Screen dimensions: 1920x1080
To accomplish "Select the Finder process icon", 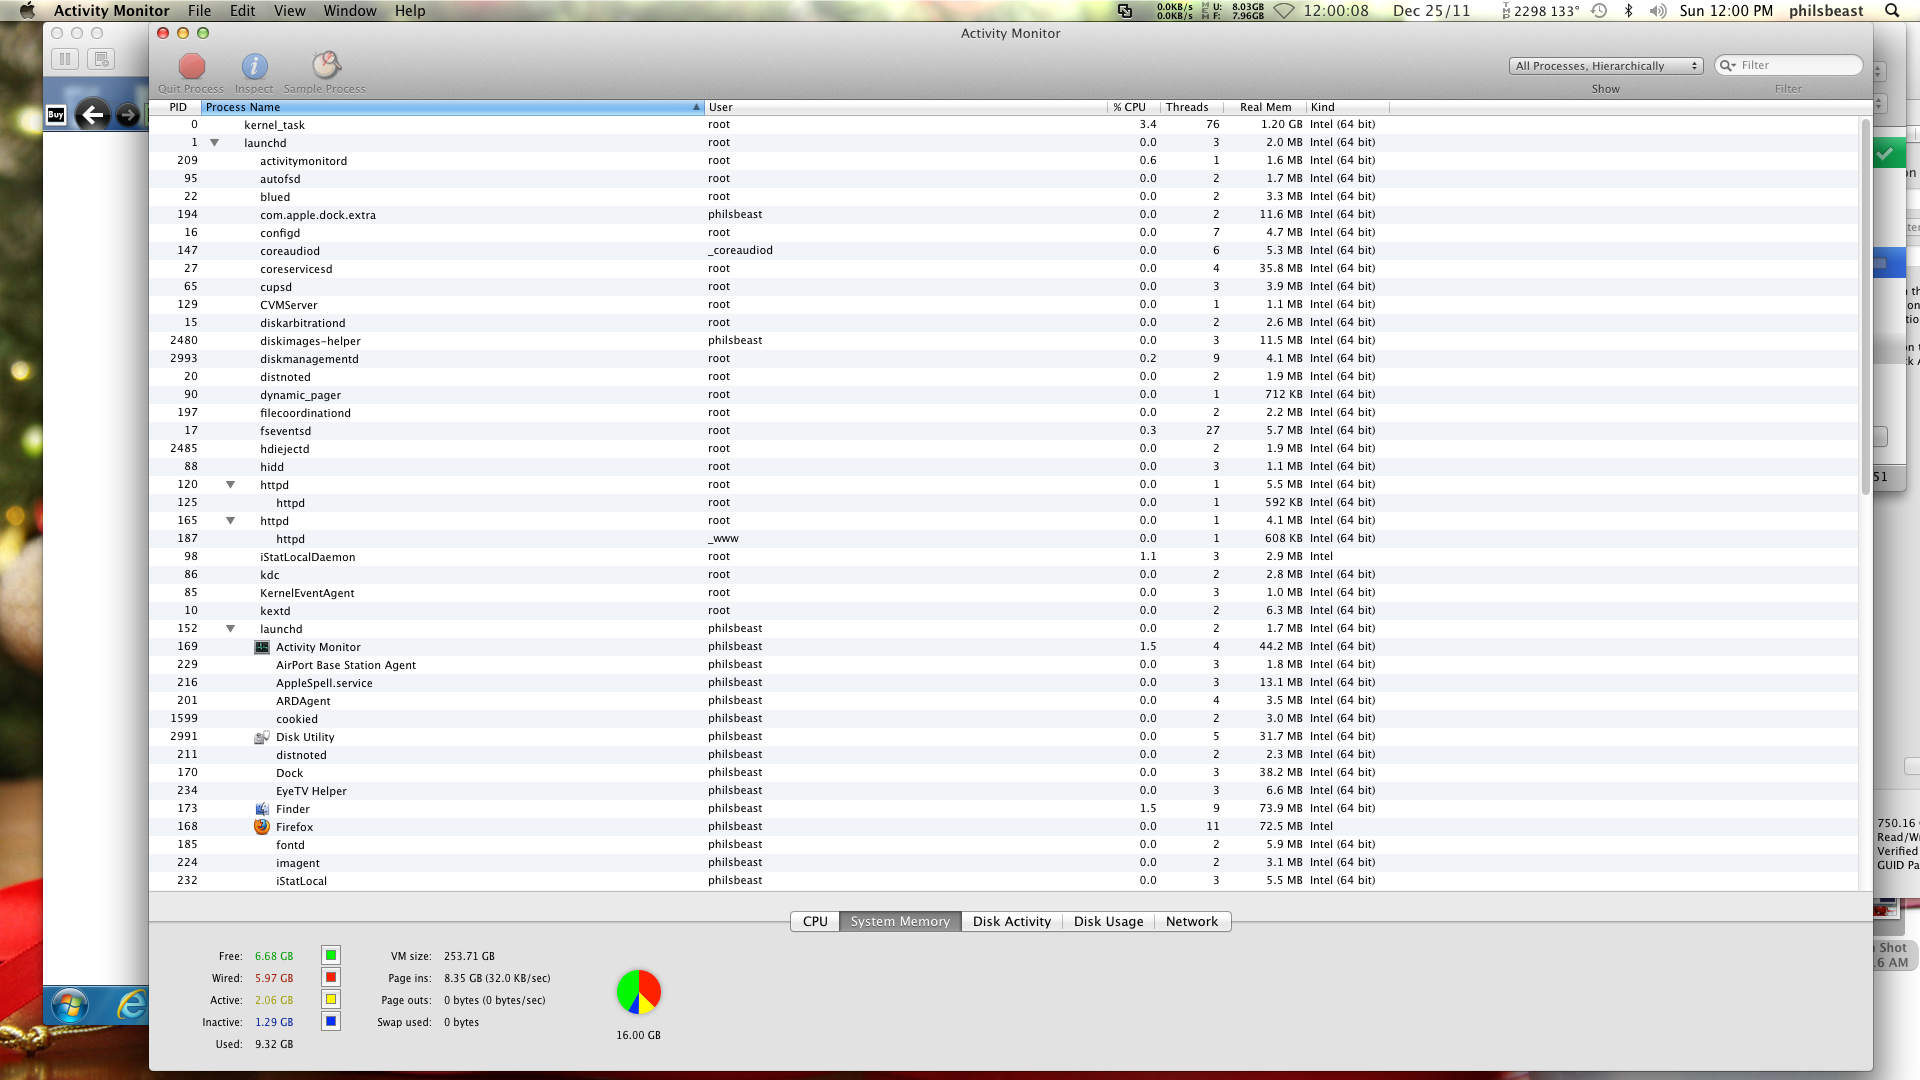I will coord(262,809).
